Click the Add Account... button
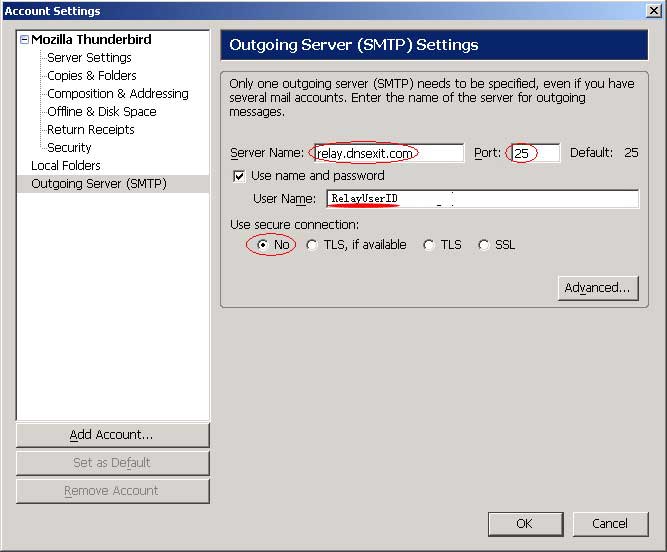 112,435
